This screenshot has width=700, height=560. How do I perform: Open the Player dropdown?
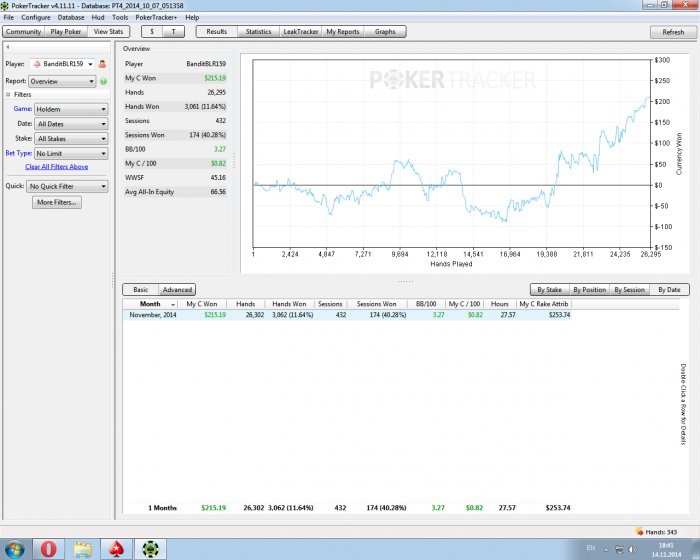62,64
